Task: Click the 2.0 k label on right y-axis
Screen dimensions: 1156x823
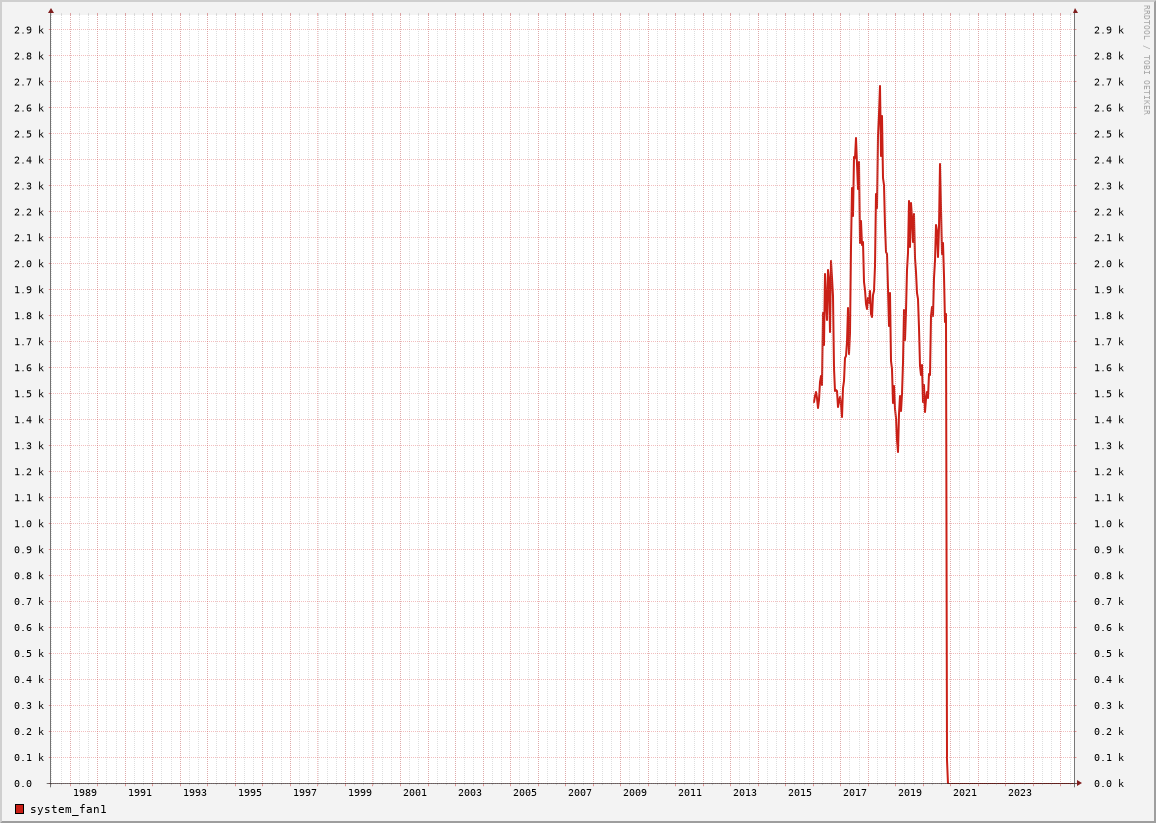Action: [1108, 264]
